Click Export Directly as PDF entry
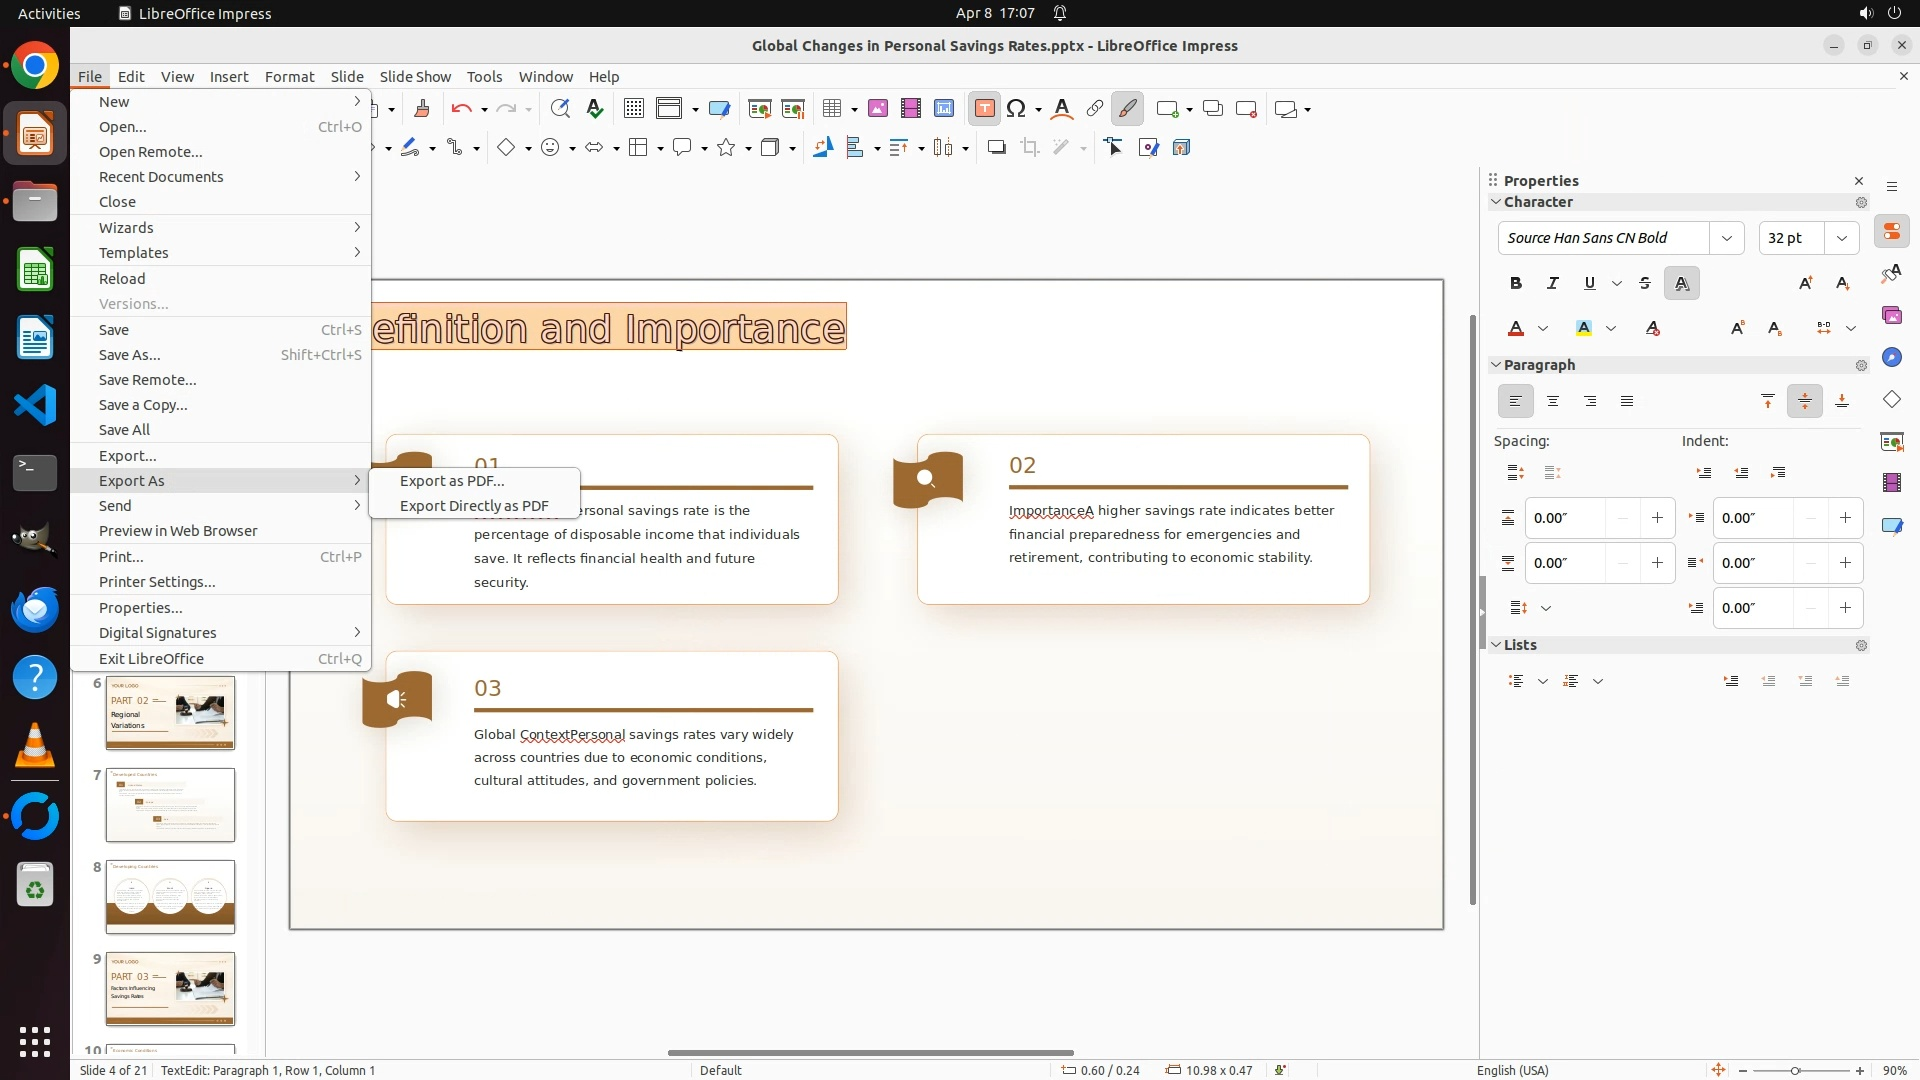The image size is (1920, 1080). pyautogui.click(x=474, y=506)
